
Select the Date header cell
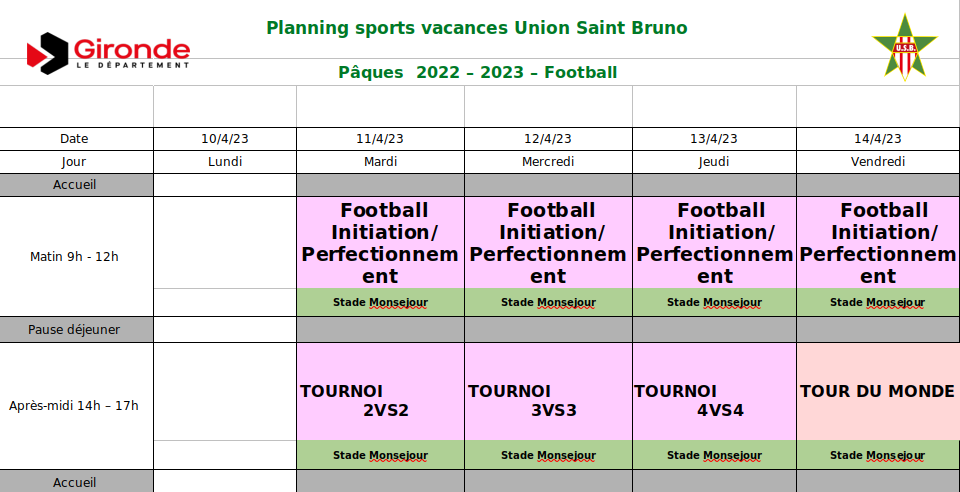(74, 139)
